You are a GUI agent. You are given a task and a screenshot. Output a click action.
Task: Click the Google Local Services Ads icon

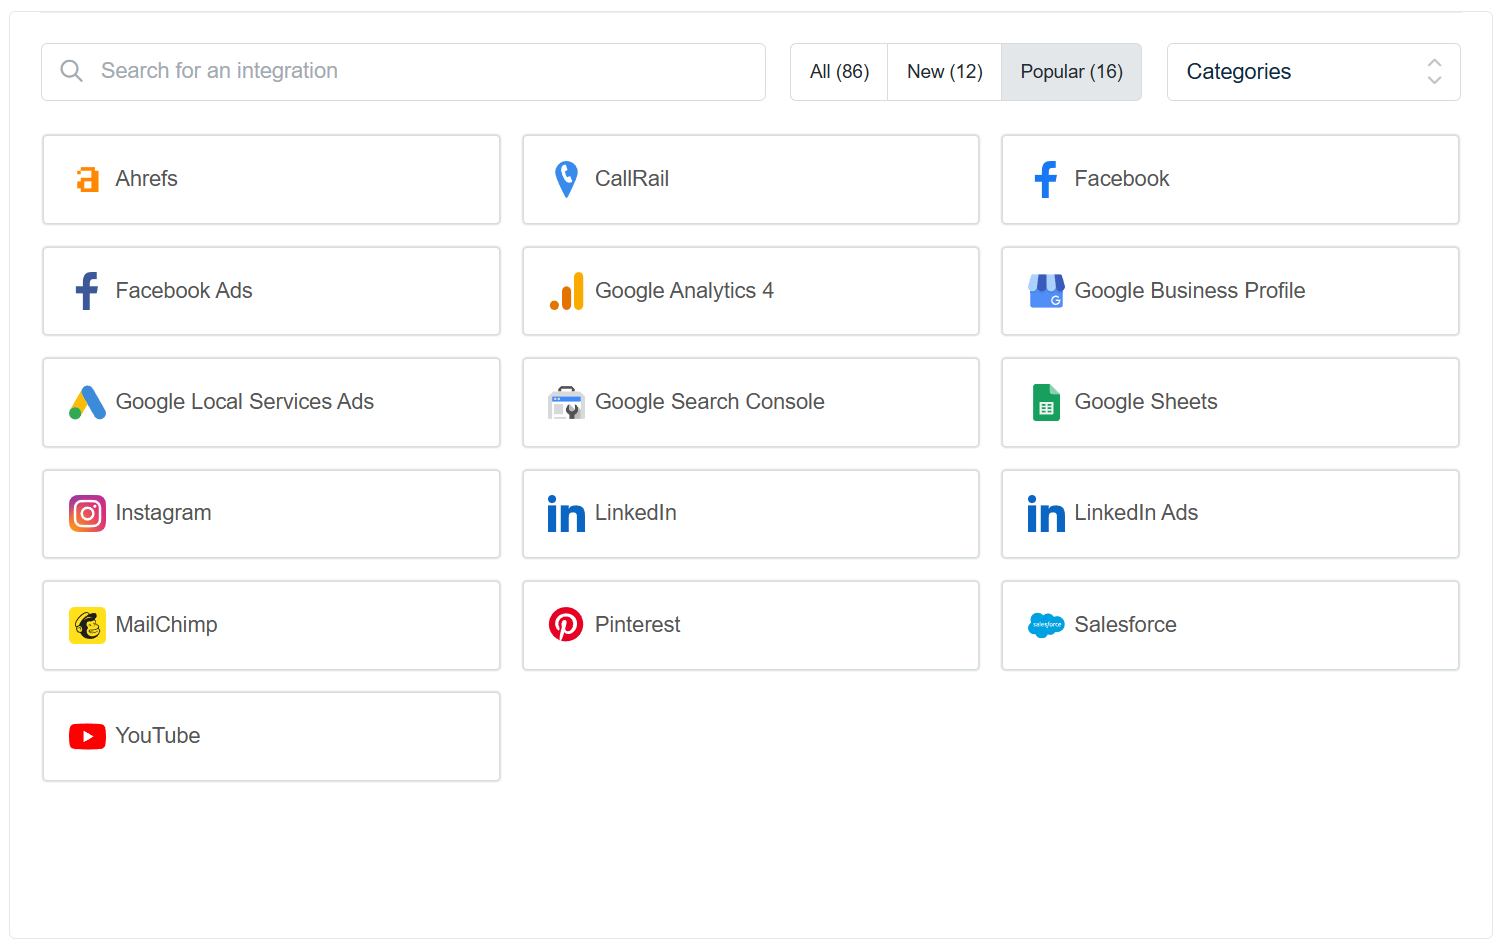87,402
